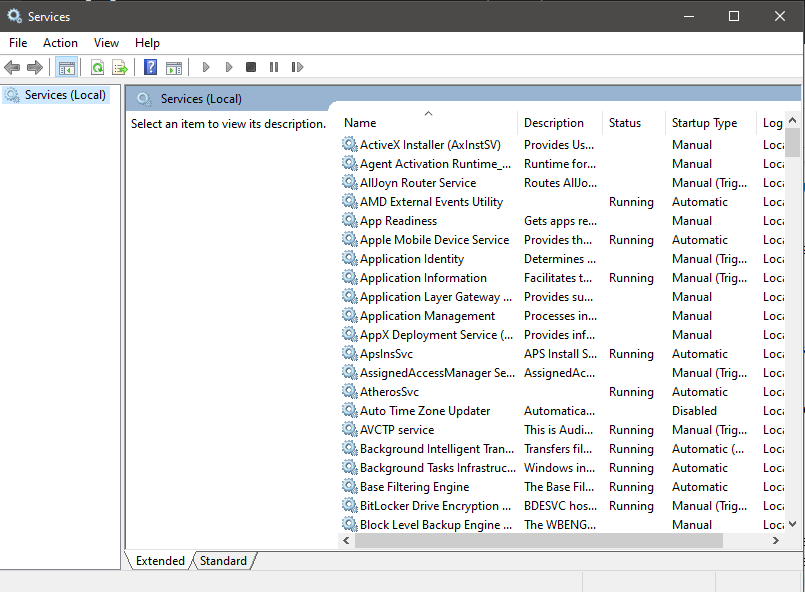Viewport: 805px width, 592px height.
Task: Maximize the Services window
Action: click(734, 16)
